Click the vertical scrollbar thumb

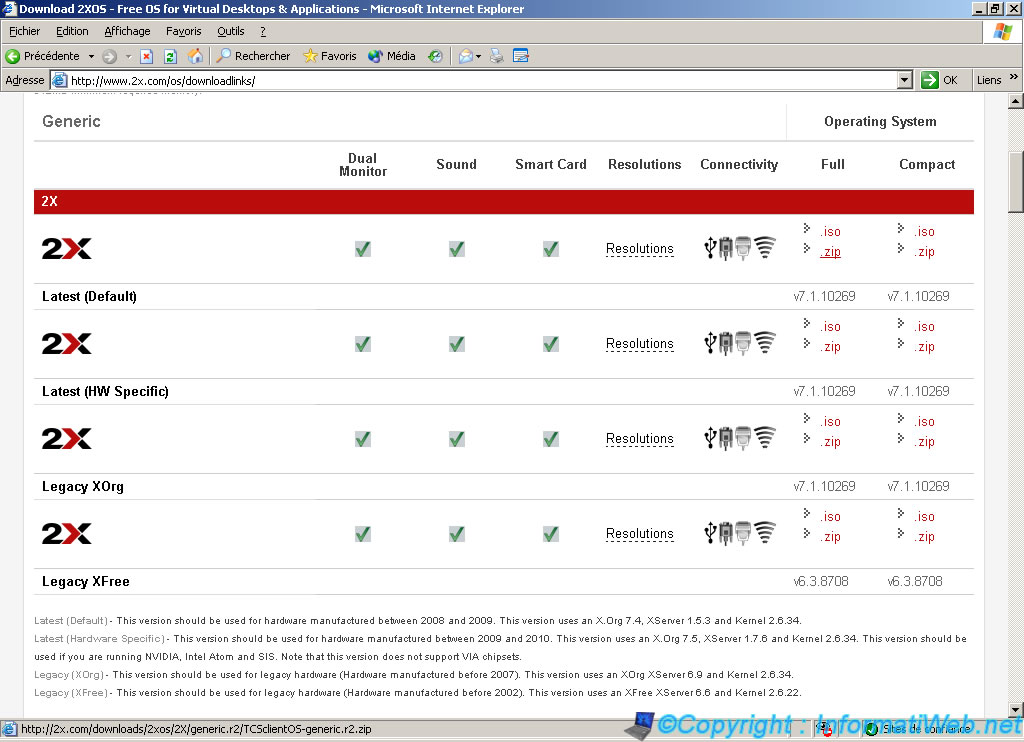pyautogui.click(x=1015, y=182)
